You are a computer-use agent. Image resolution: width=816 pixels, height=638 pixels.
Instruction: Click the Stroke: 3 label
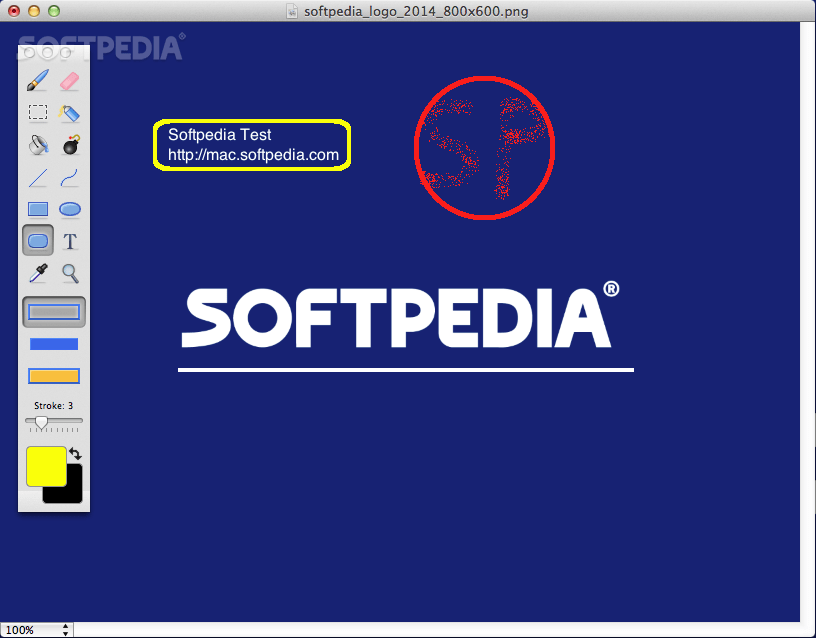pyautogui.click(x=54, y=405)
